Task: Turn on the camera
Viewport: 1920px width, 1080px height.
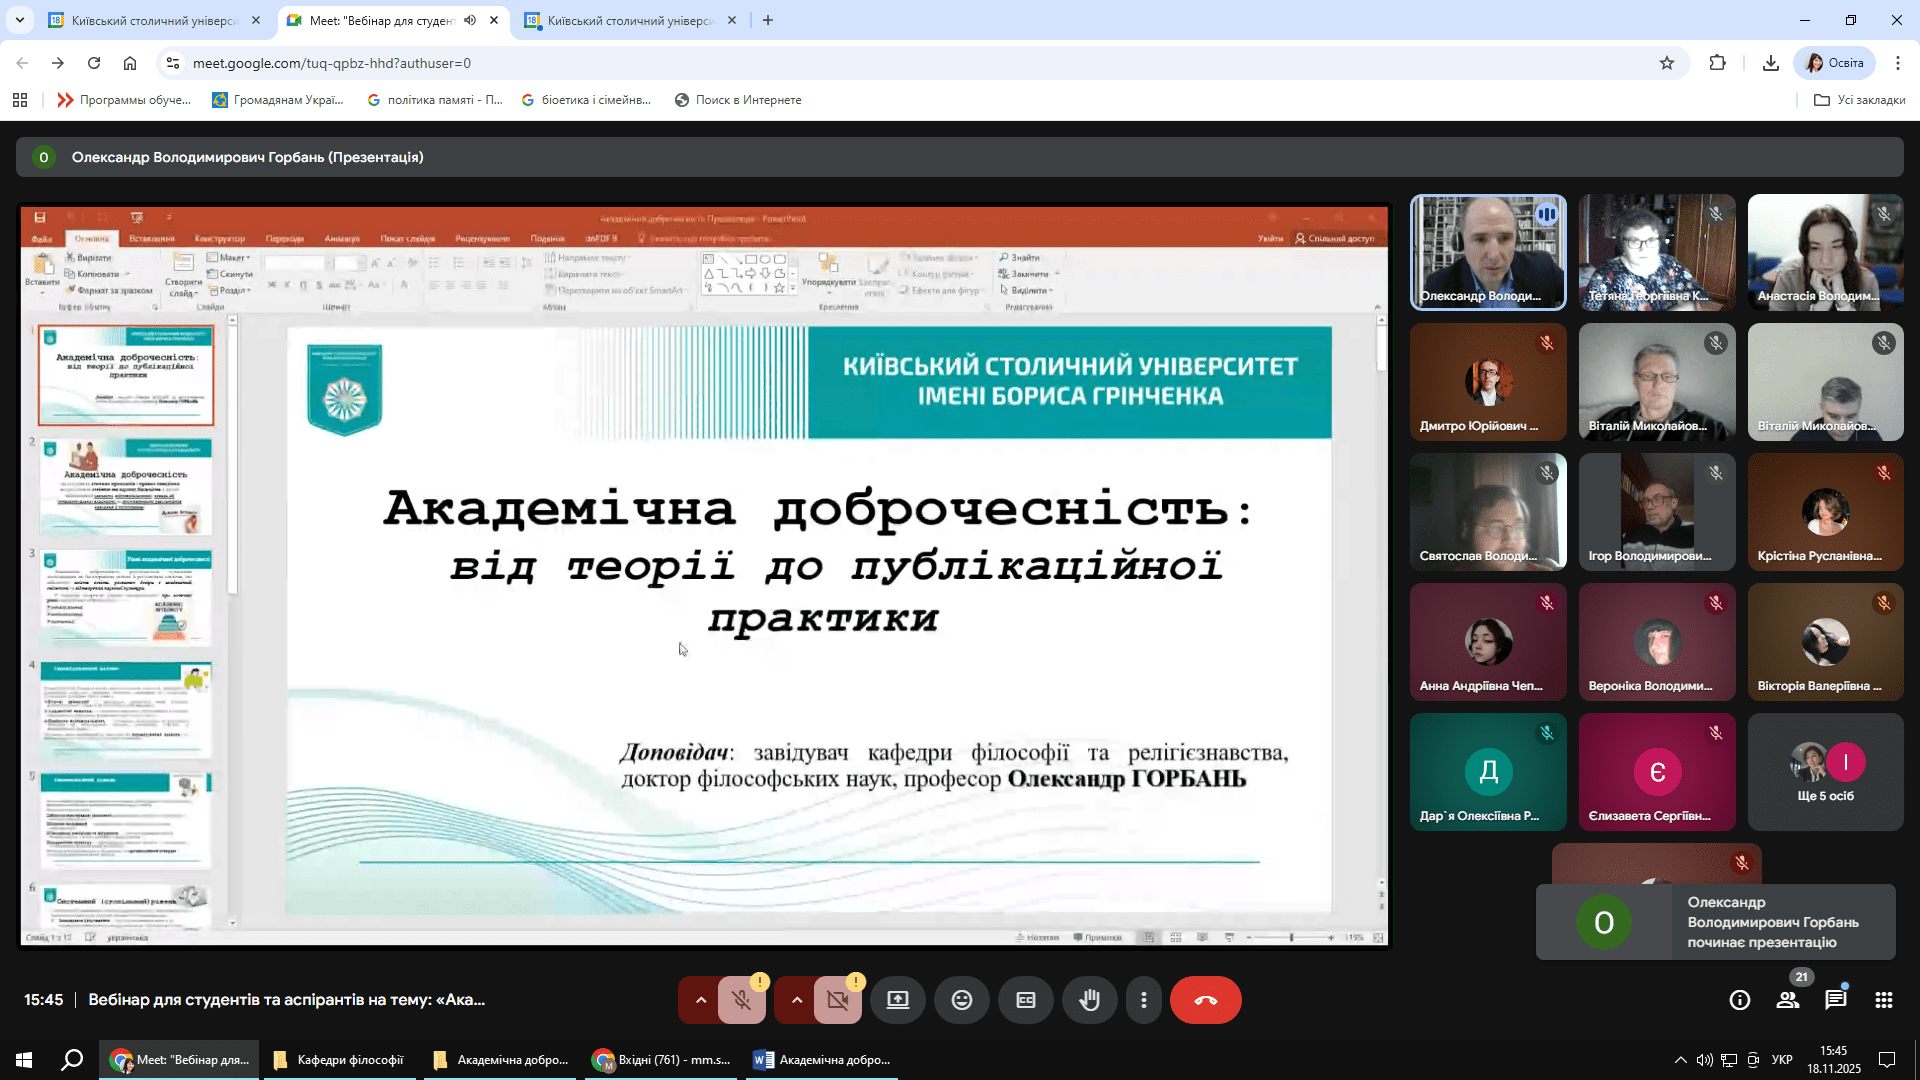Action: coord(837,1000)
